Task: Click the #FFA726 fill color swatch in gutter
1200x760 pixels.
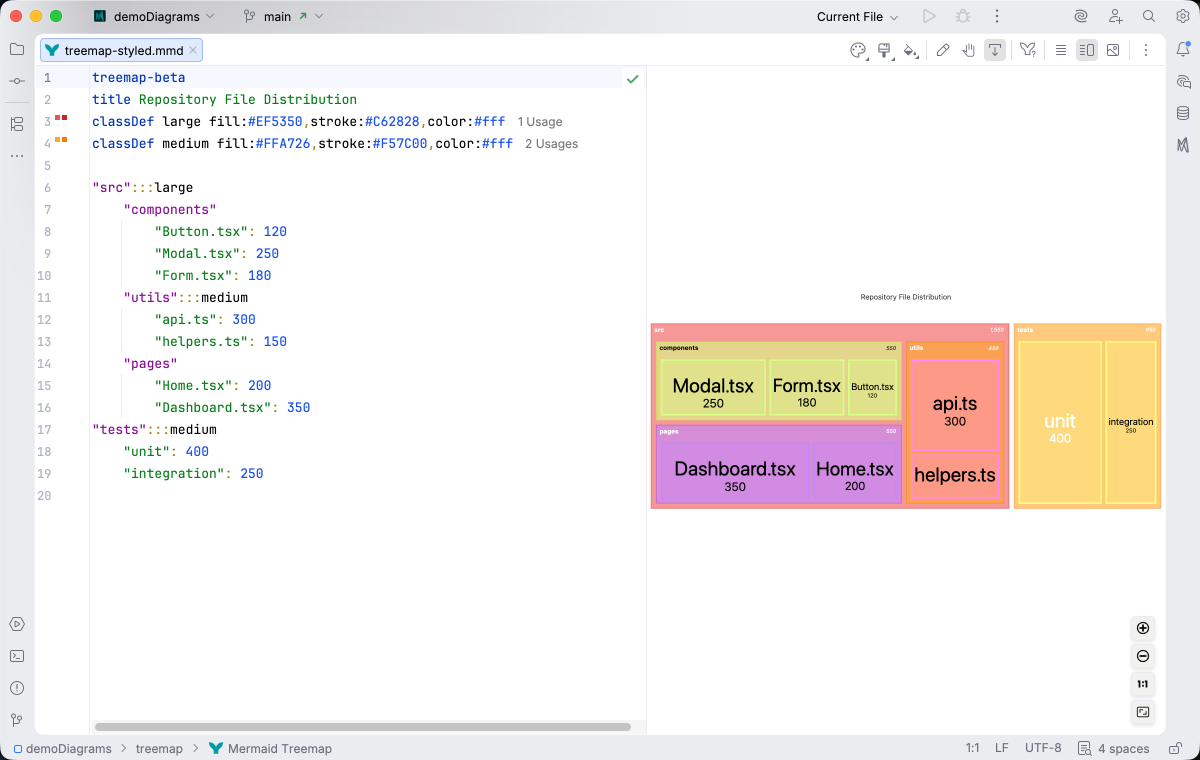Action: pyautogui.click(x=57, y=139)
